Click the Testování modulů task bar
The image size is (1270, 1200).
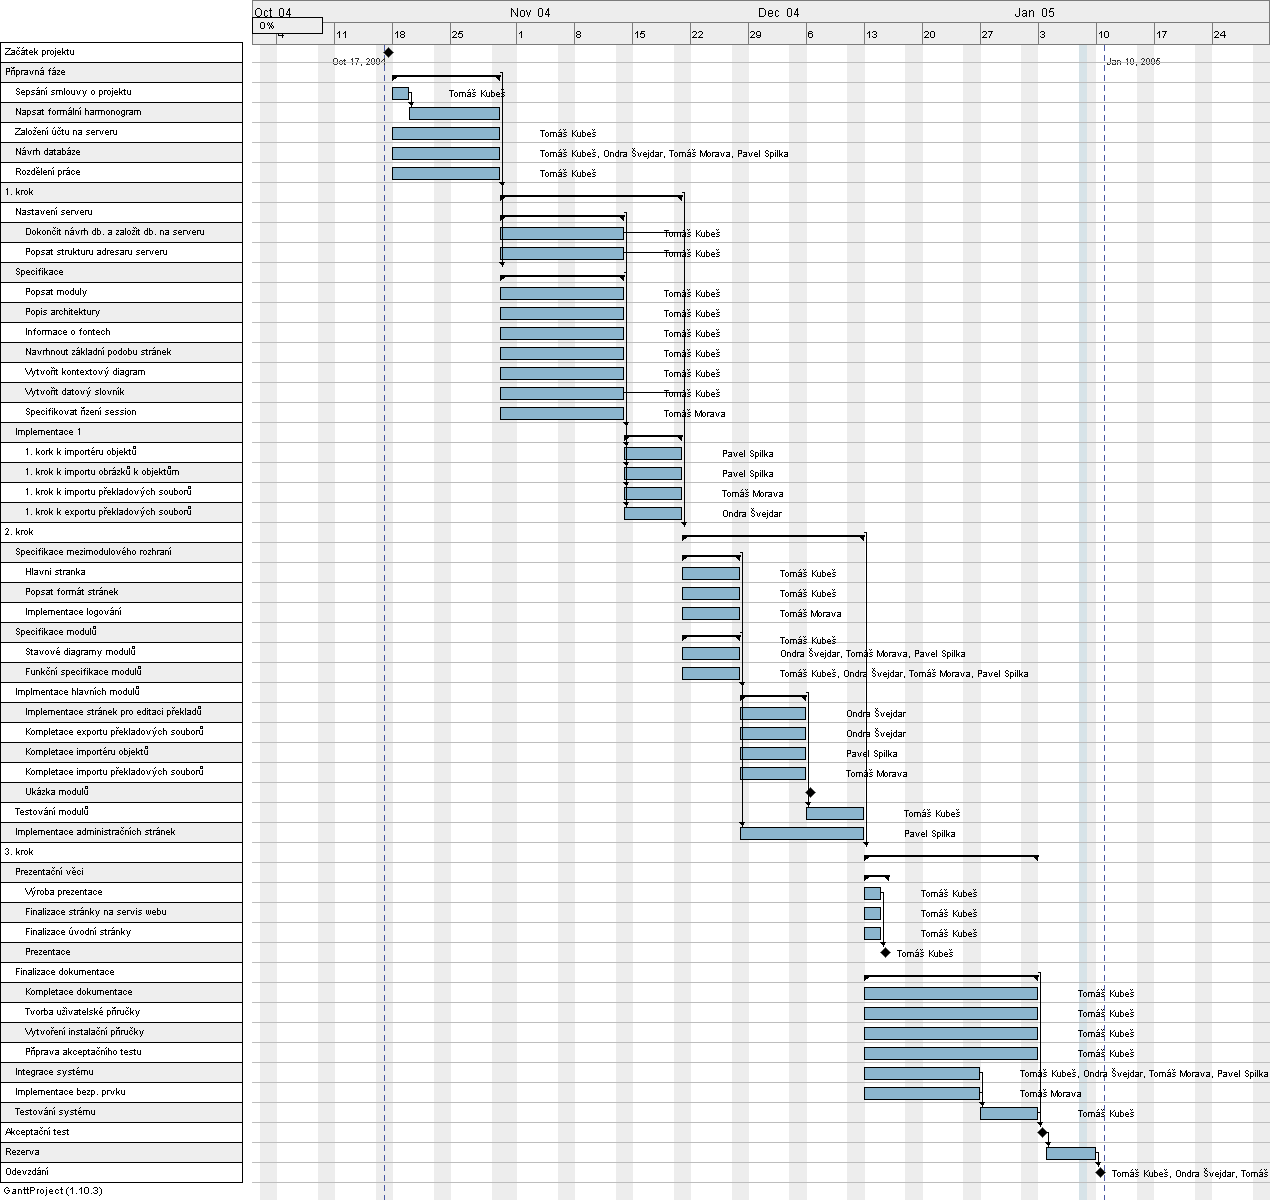[x=834, y=813]
